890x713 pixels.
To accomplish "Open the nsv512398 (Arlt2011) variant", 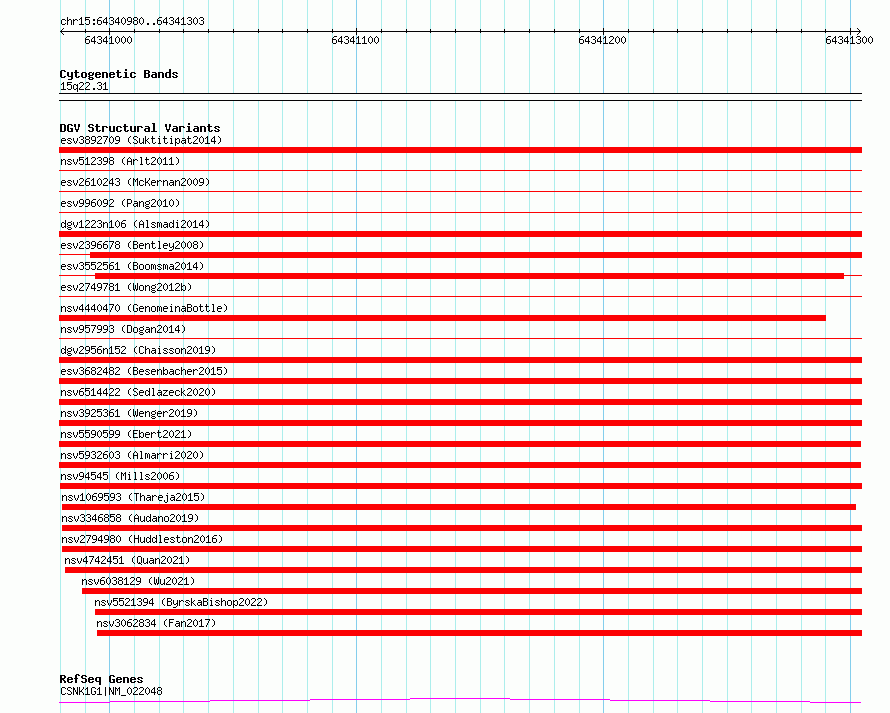I will [x=120, y=161].
